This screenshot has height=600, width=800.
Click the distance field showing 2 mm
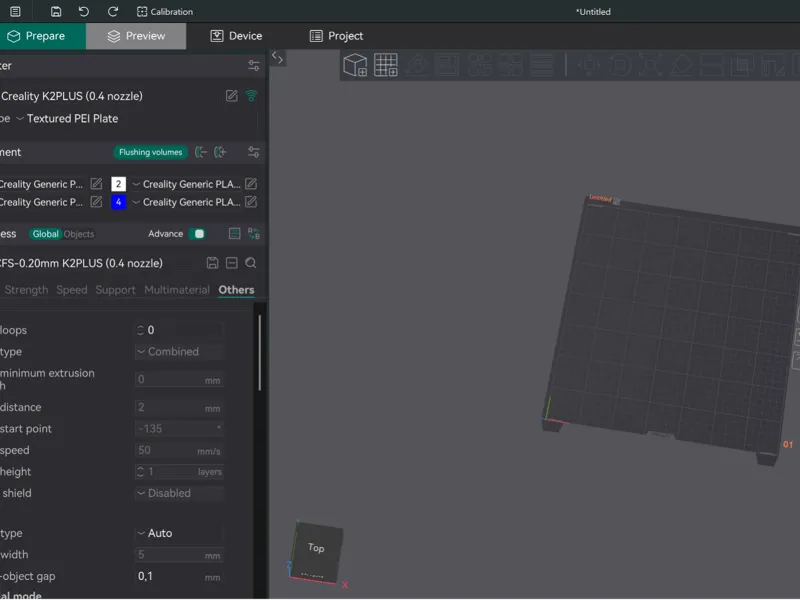point(179,408)
